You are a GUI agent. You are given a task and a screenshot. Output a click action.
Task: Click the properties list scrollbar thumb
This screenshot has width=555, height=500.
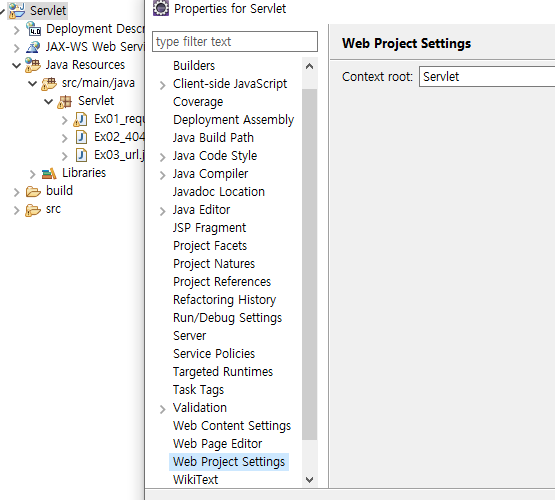[309, 264]
